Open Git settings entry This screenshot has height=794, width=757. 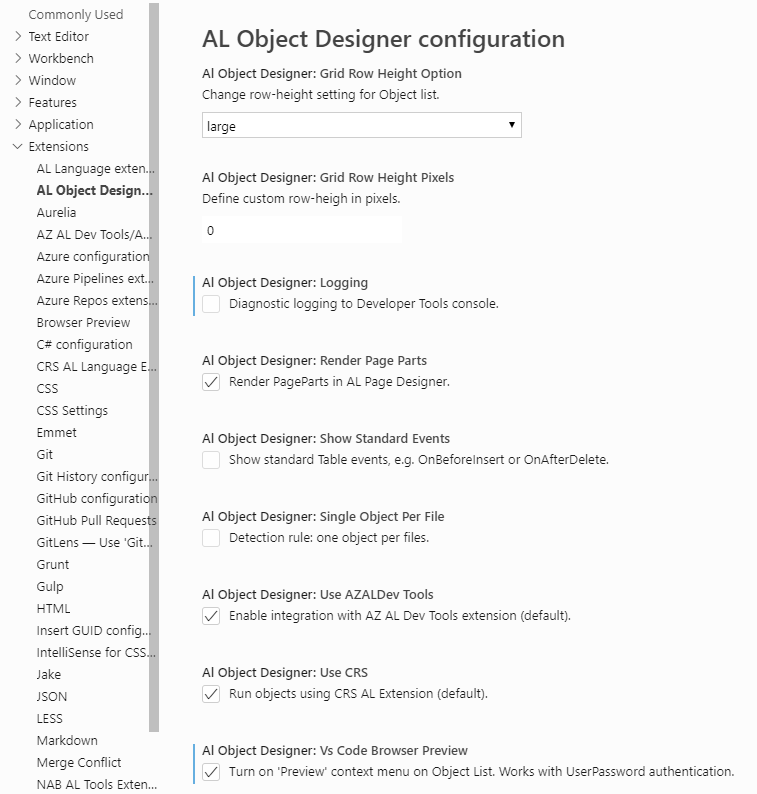point(45,454)
